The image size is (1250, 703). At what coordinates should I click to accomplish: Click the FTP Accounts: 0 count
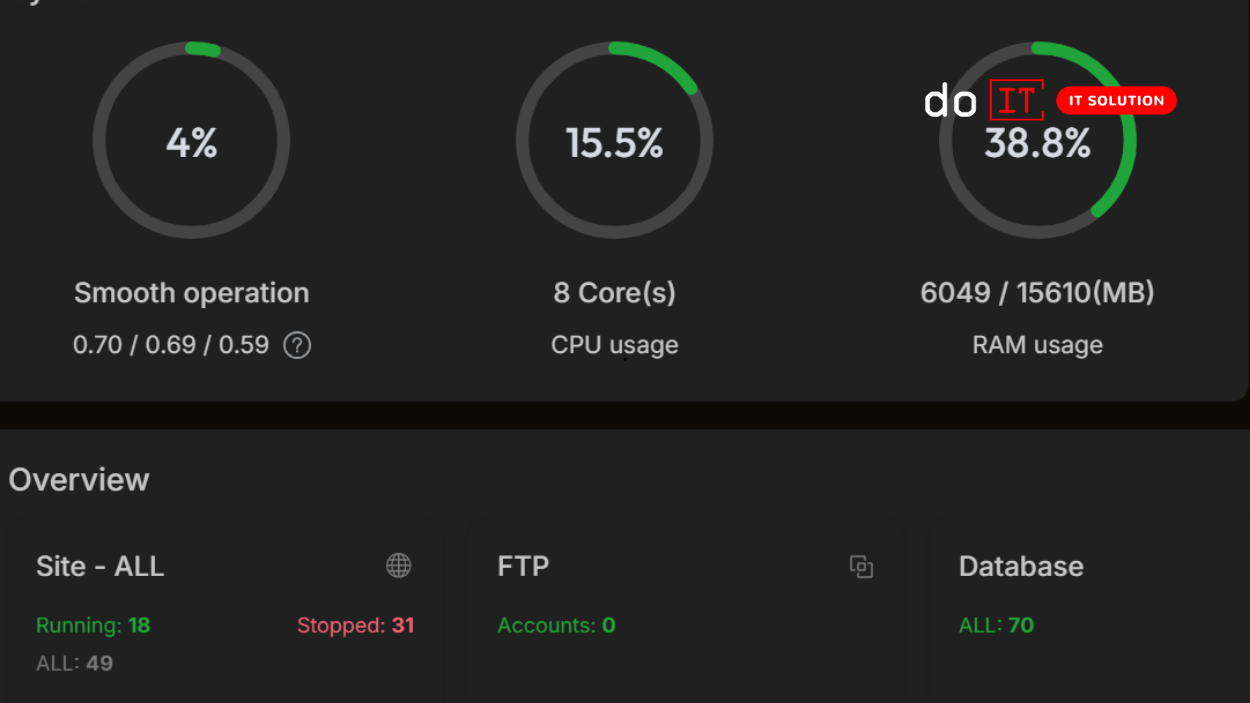point(556,625)
